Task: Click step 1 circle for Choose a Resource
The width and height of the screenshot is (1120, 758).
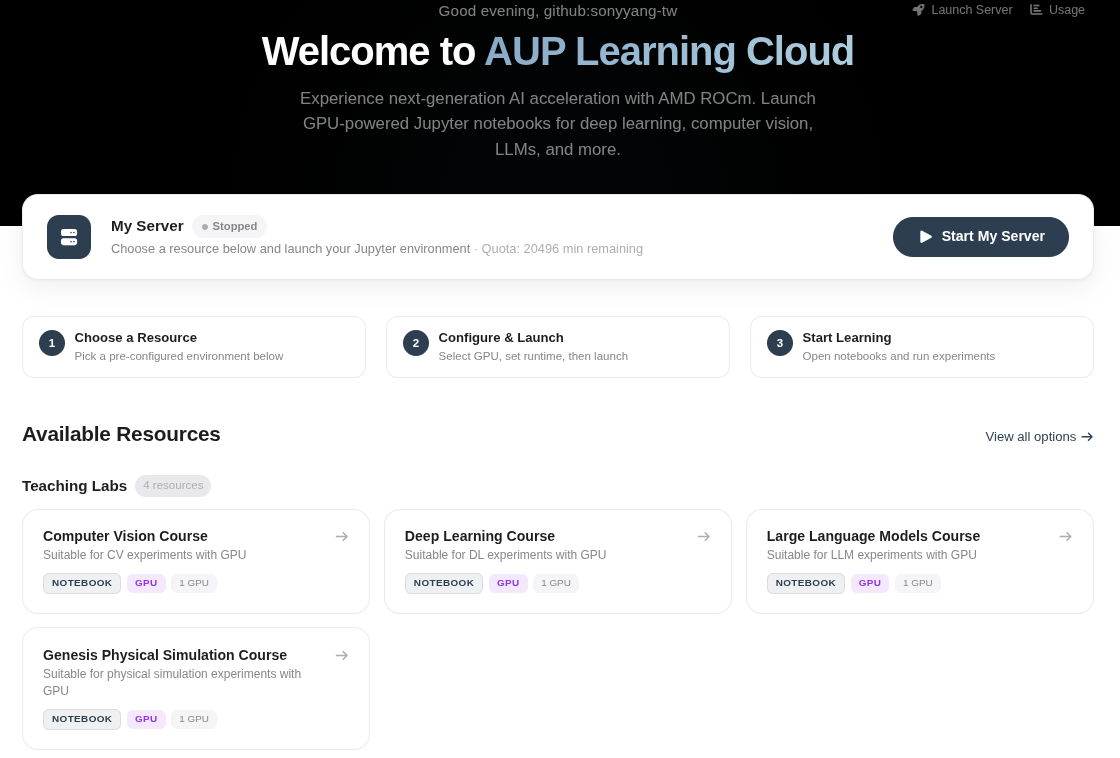Action: point(51,343)
